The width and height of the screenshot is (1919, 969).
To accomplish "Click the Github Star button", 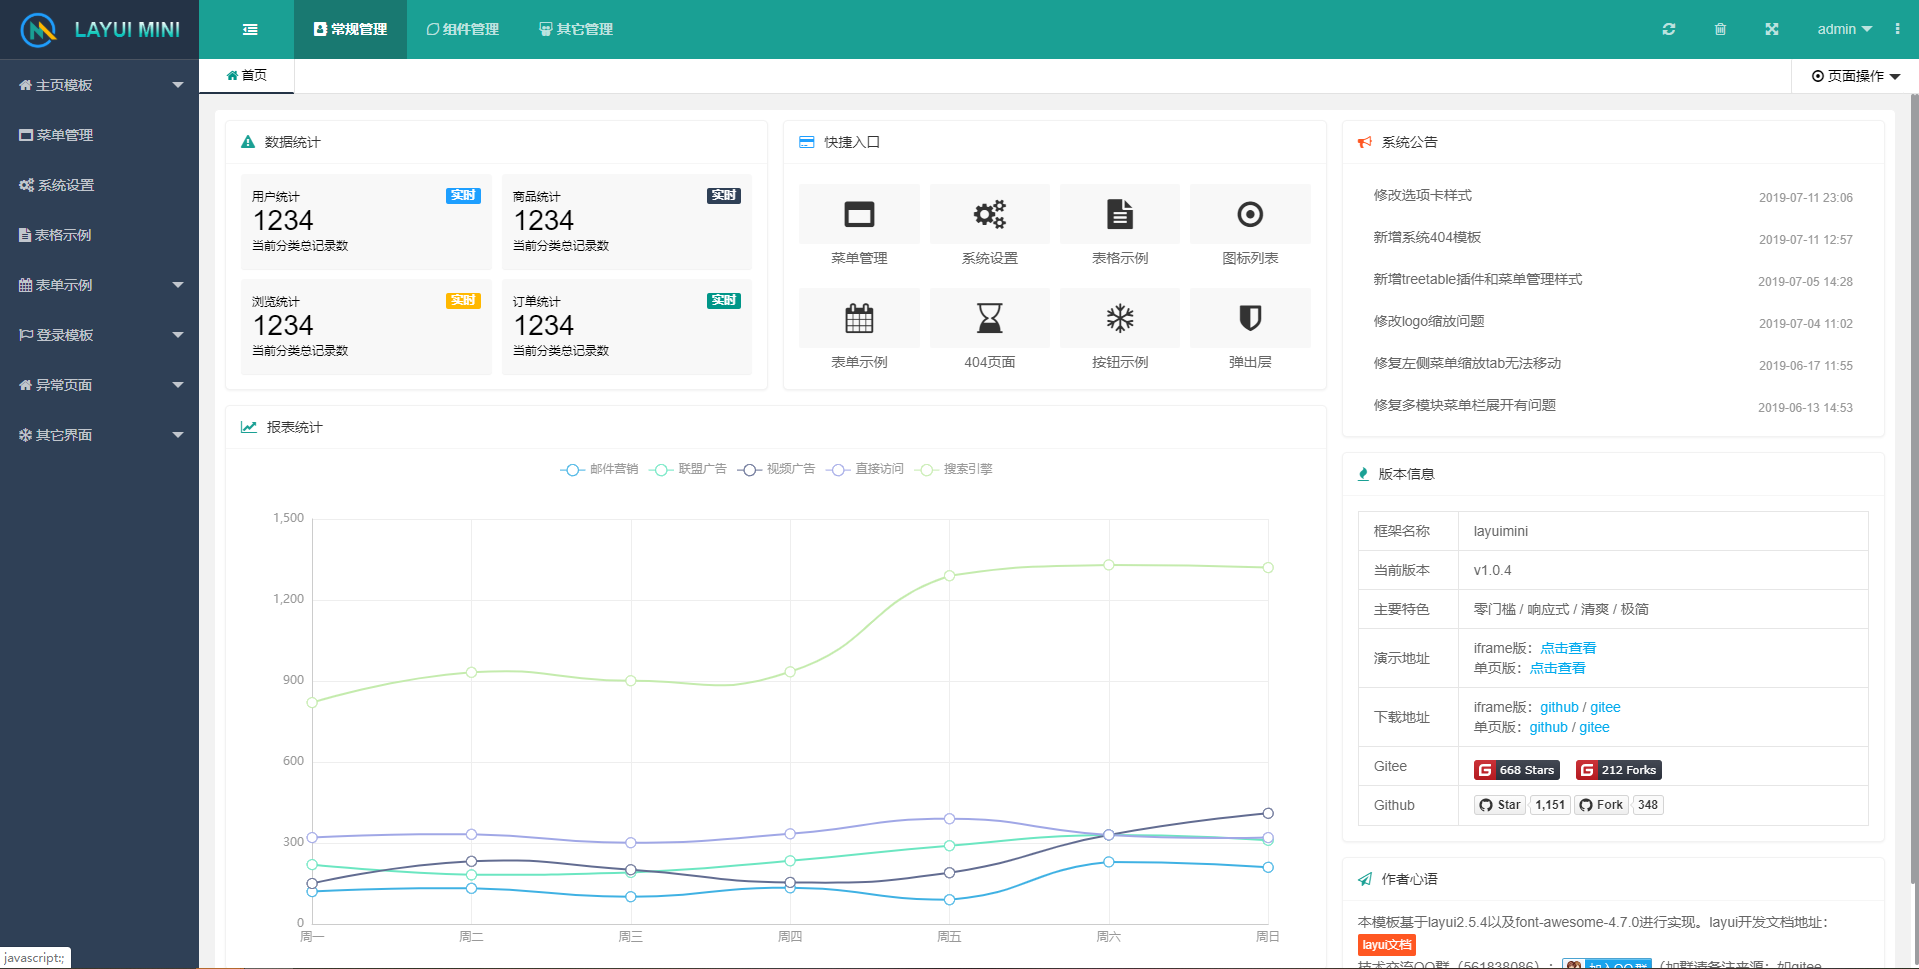I will pyautogui.click(x=1499, y=805).
